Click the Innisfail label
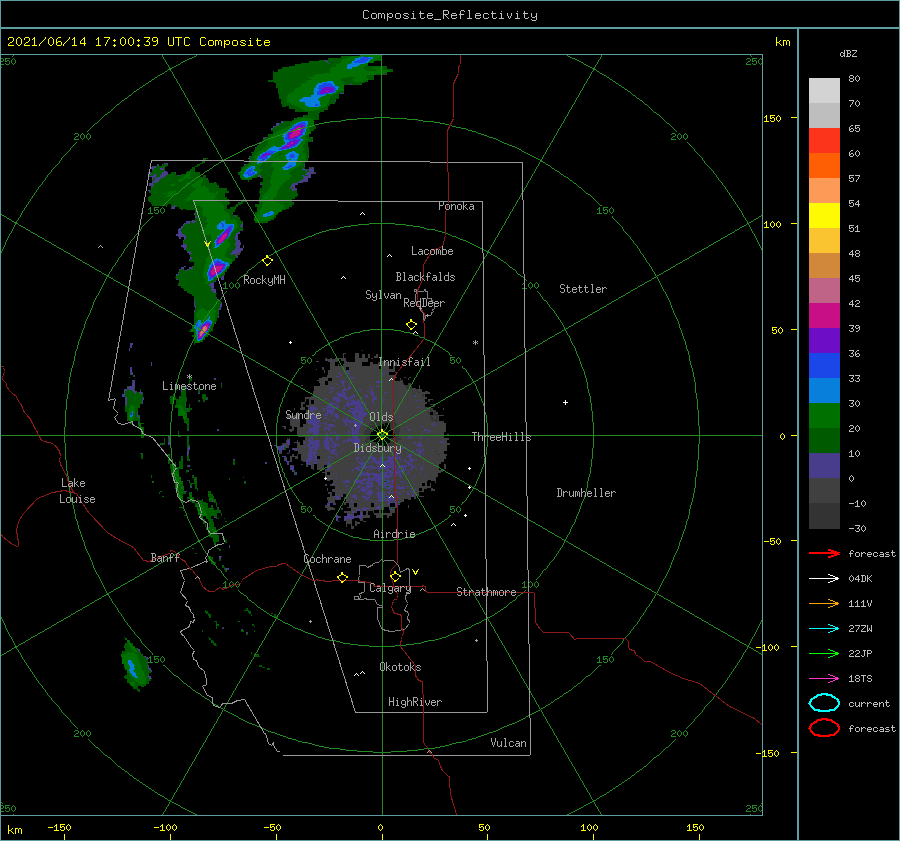Viewport: 900px width, 841px height. 404,362
